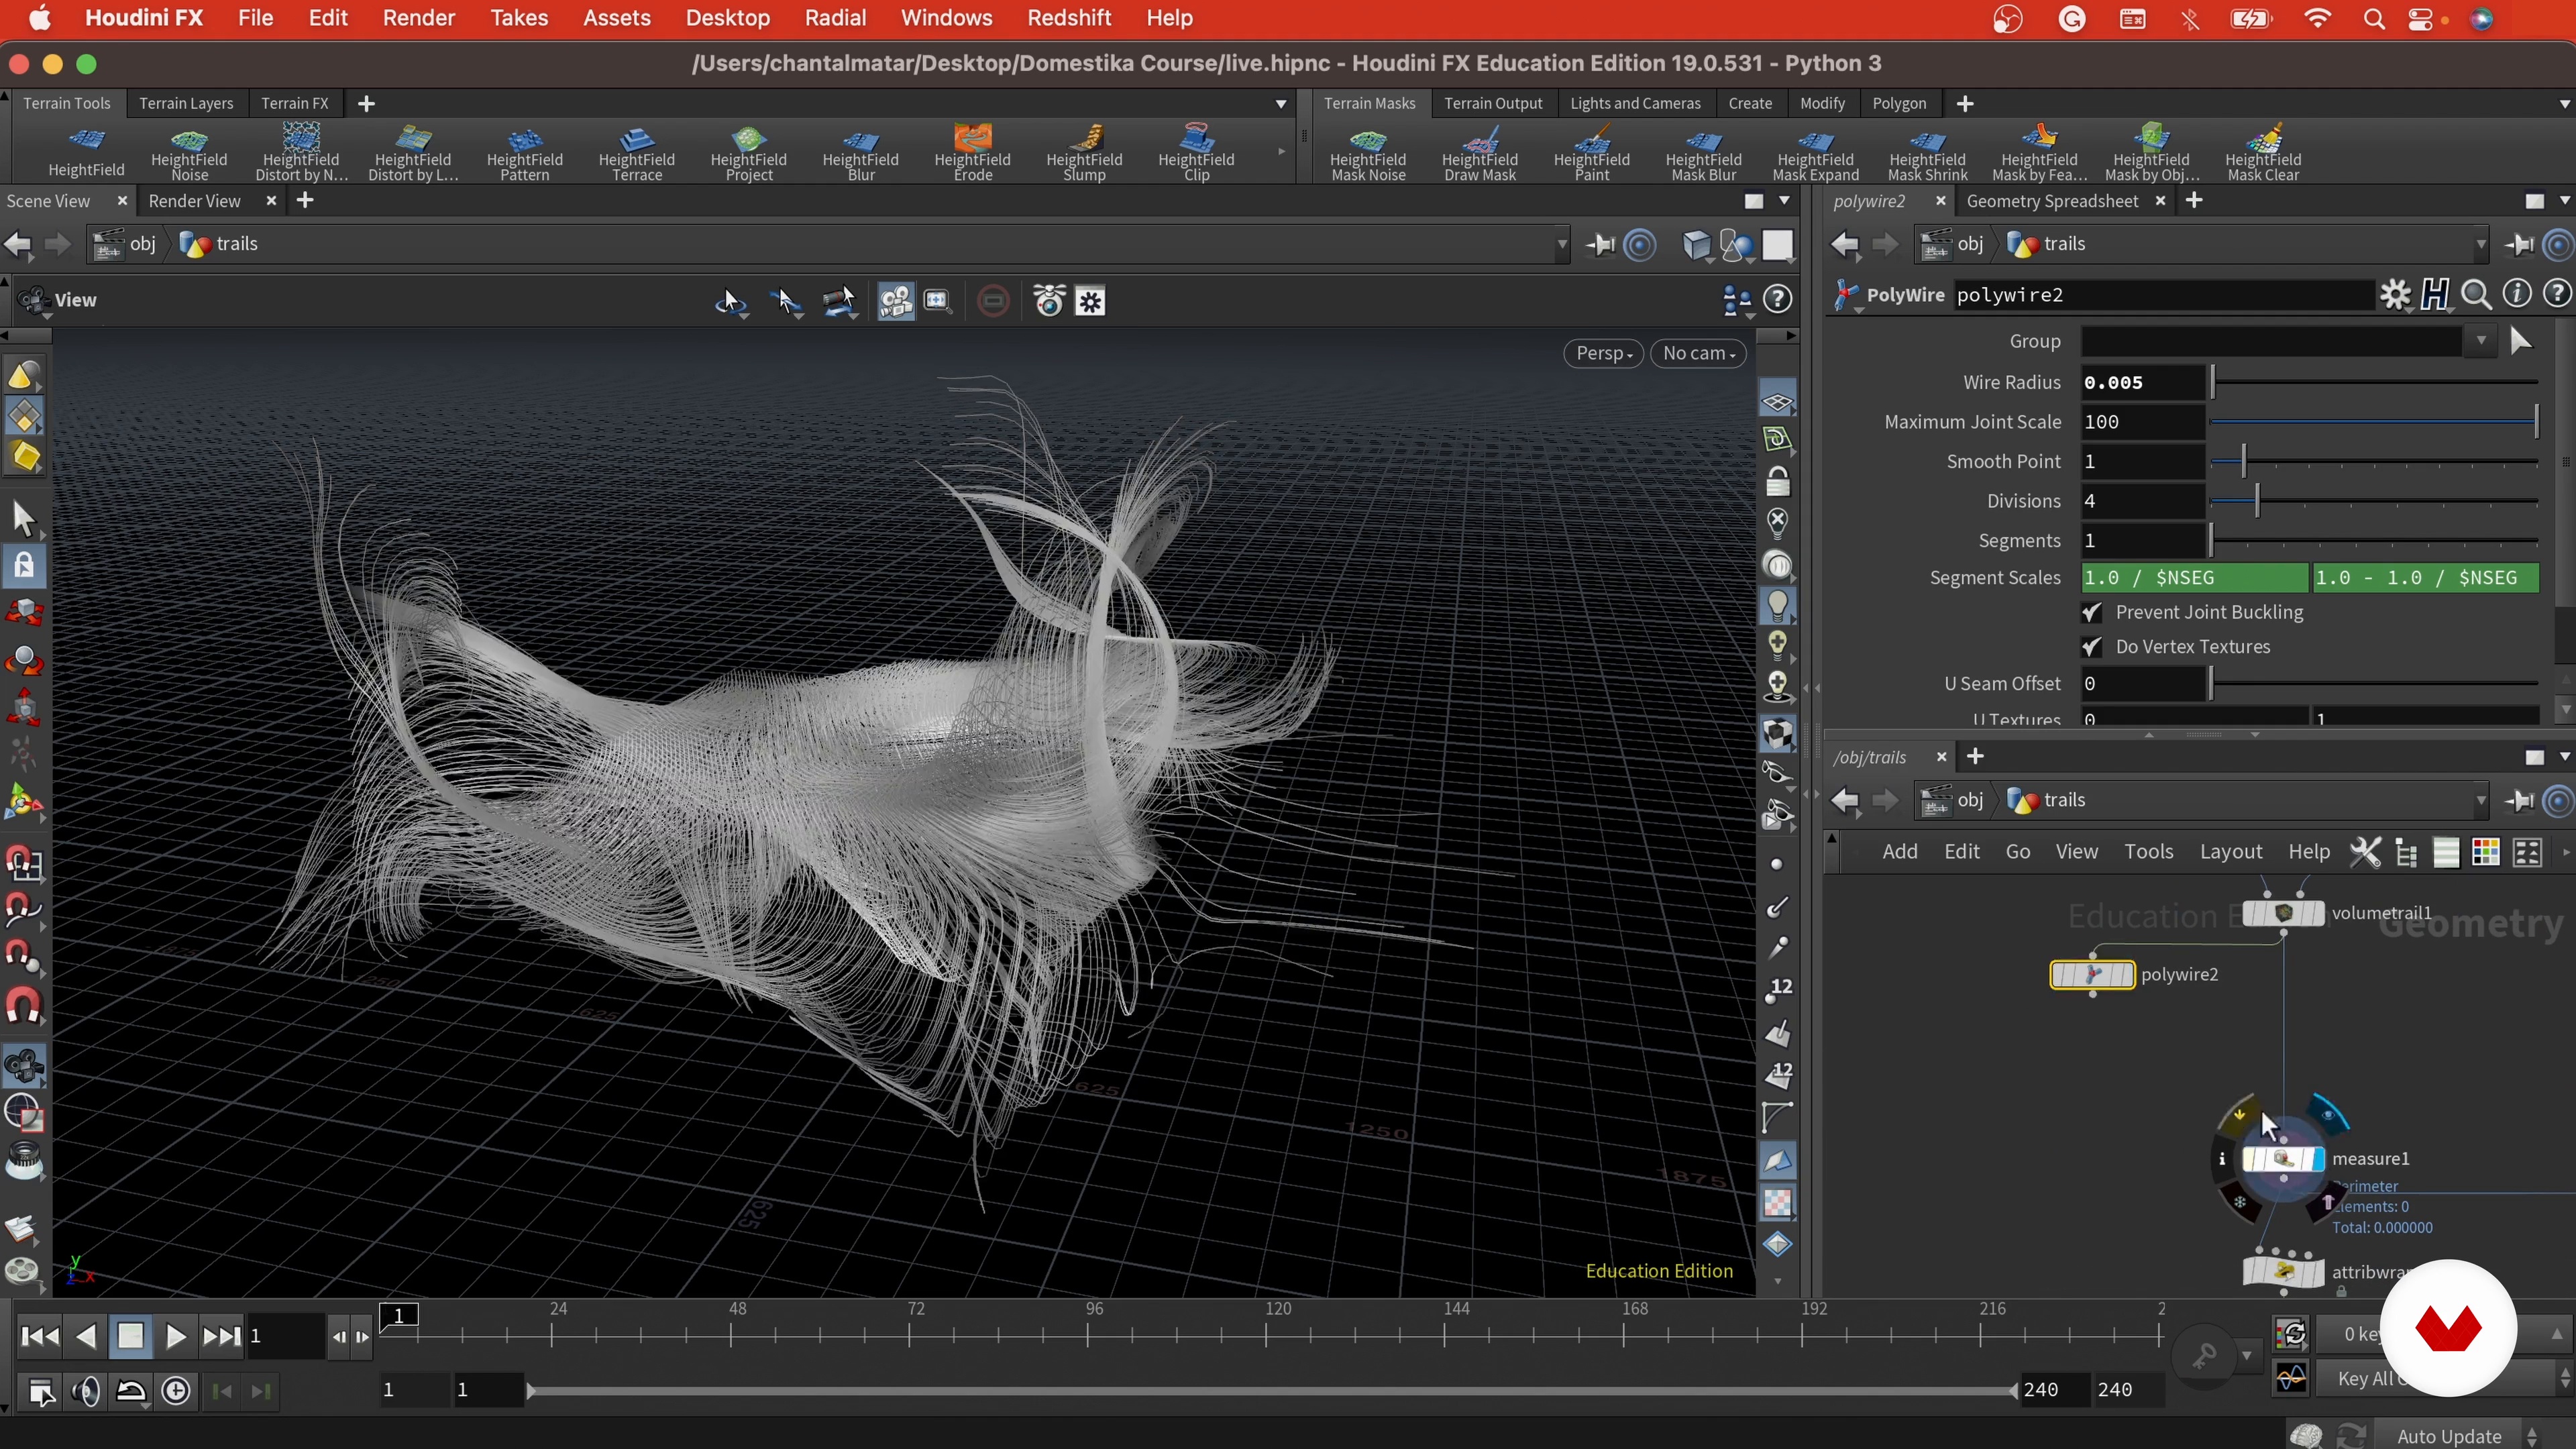Open the Redshift menu
This screenshot has width=2576, height=1449.
(1069, 18)
